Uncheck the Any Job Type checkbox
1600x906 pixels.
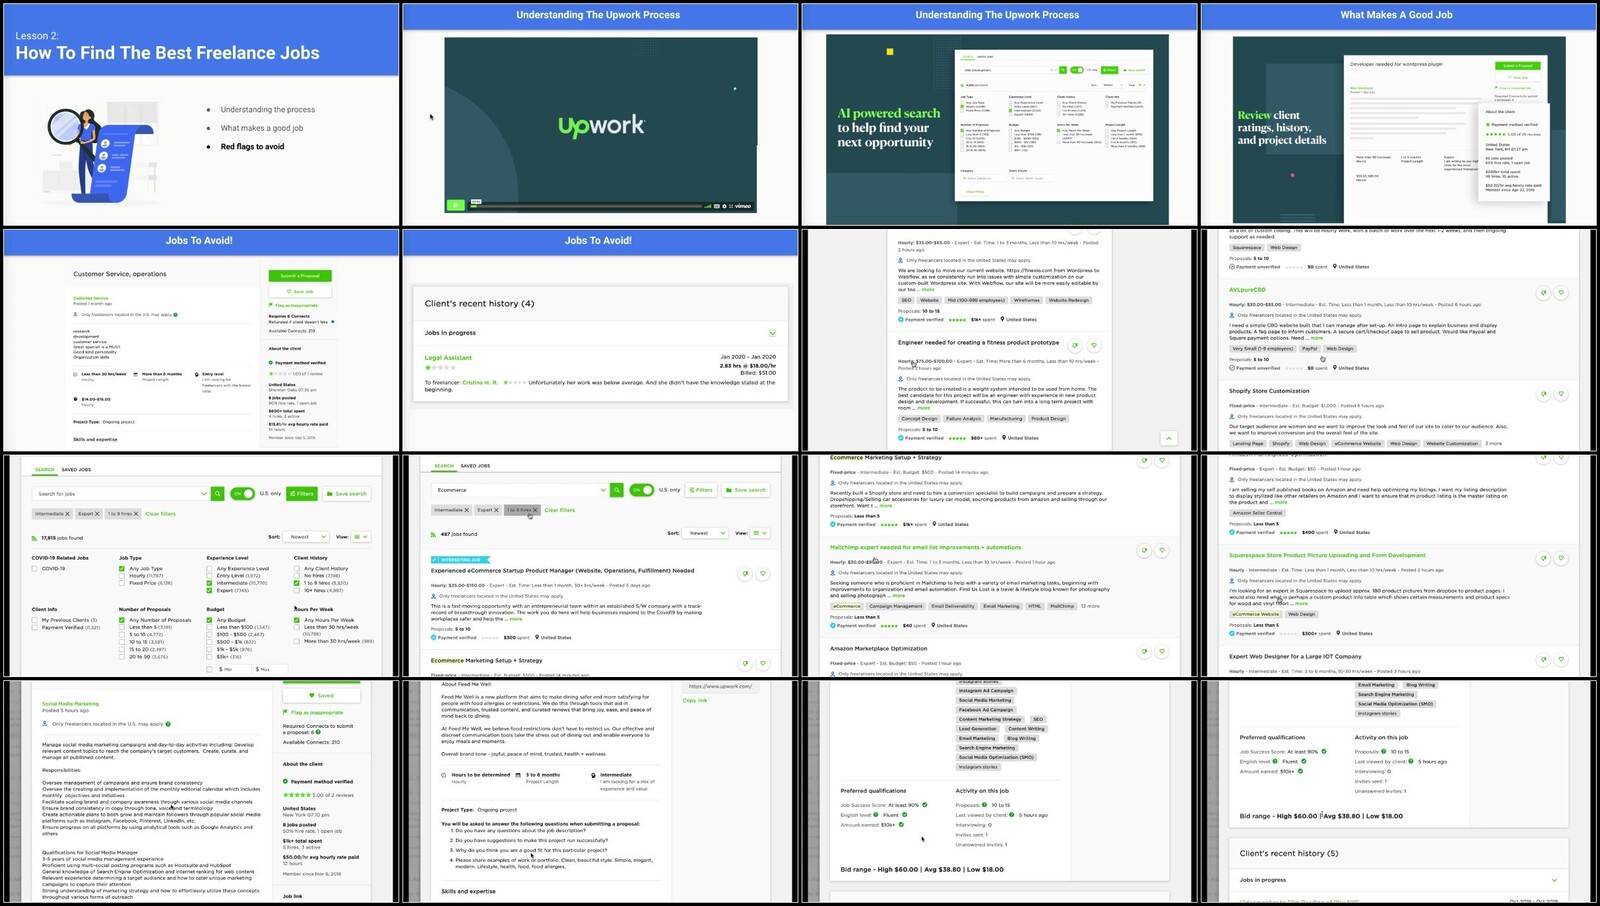pyautogui.click(x=122, y=569)
